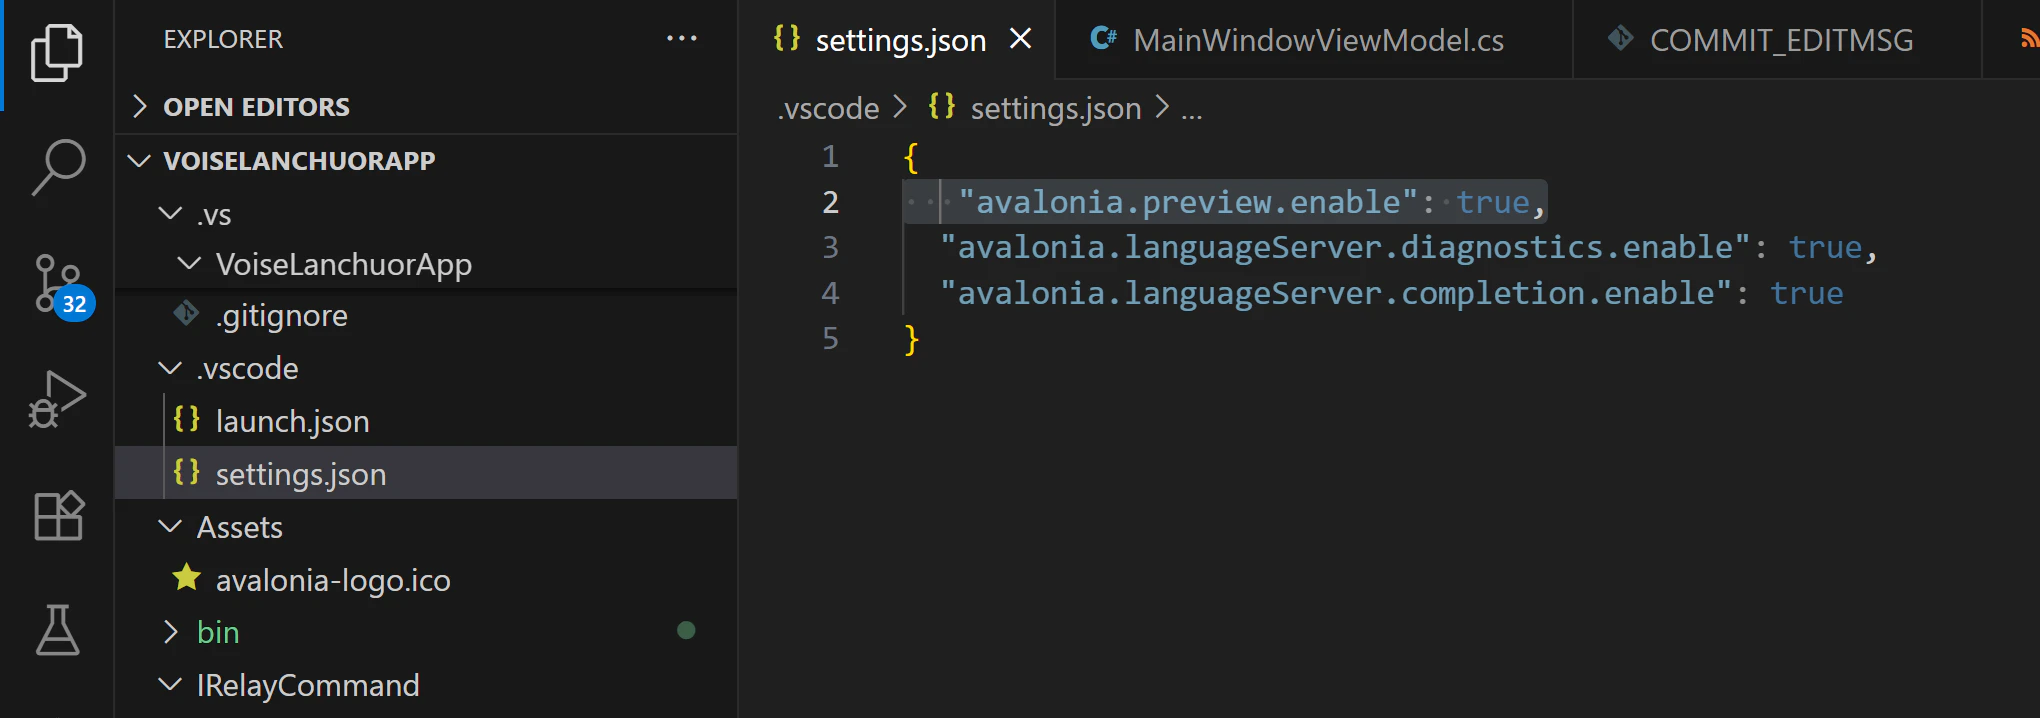Collapse the VOISELANCHUORAPP root folder
This screenshot has width=2040, height=718.
tap(140, 160)
